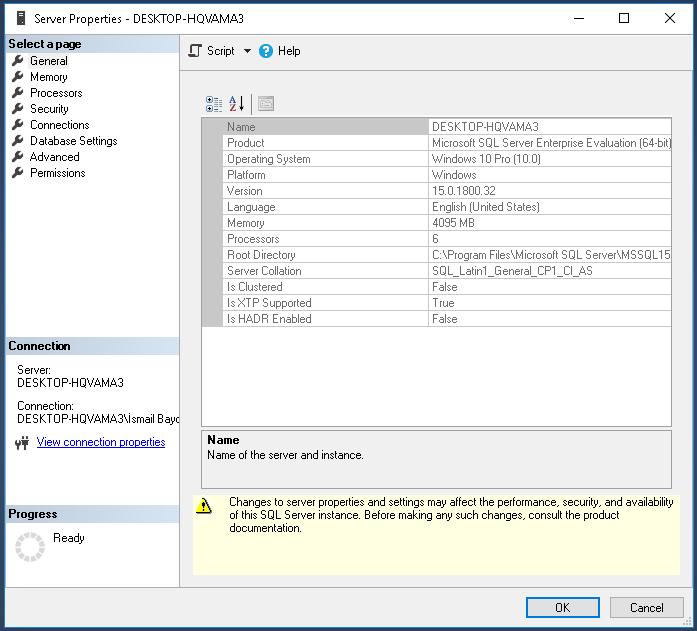Image resolution: width=697 pixels, height=631 pixels.
Task: Open the Advanced page
Action: click(x=54, y=157)
